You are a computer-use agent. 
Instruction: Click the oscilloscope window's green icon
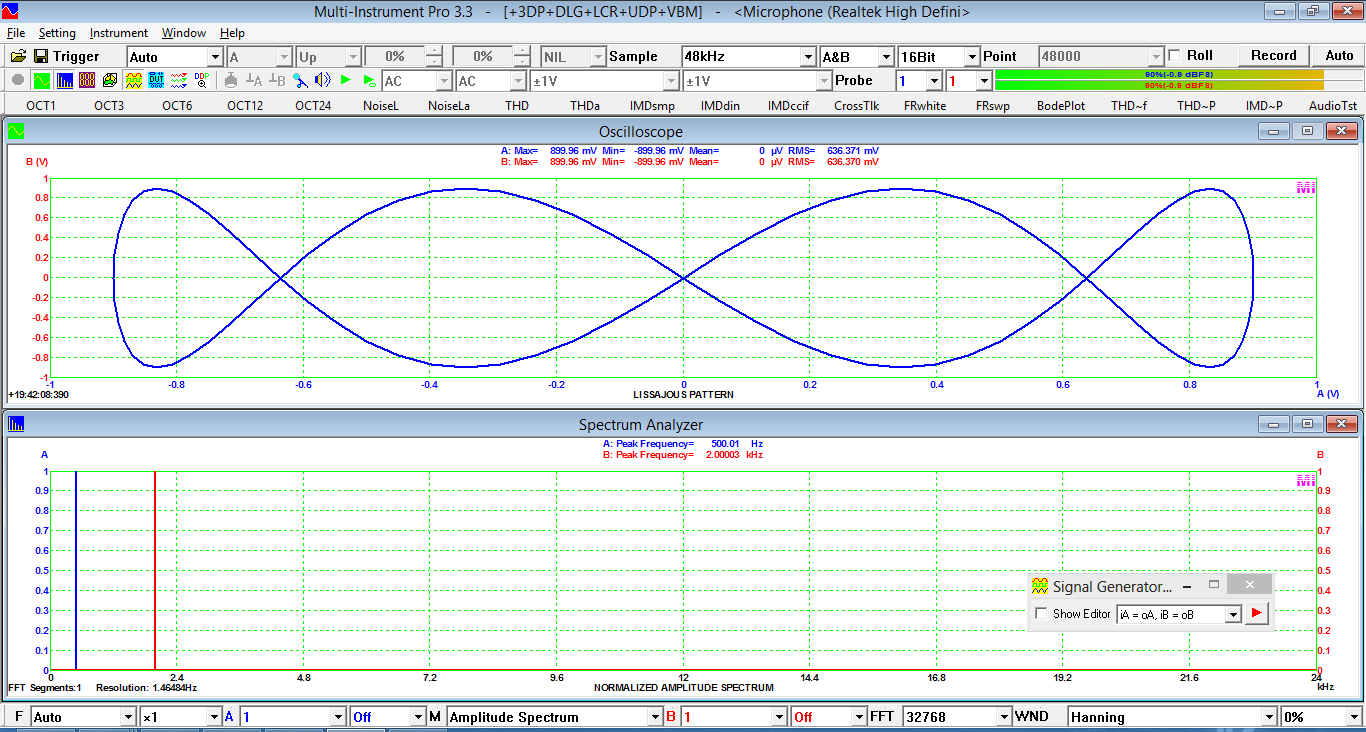pos(16,131)
